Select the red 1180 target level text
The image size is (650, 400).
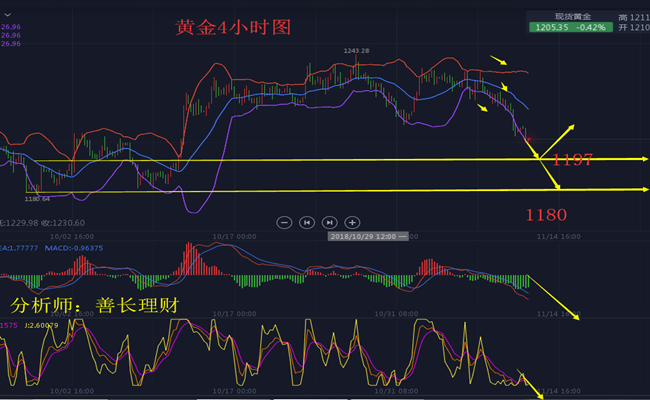coord(547,214)
